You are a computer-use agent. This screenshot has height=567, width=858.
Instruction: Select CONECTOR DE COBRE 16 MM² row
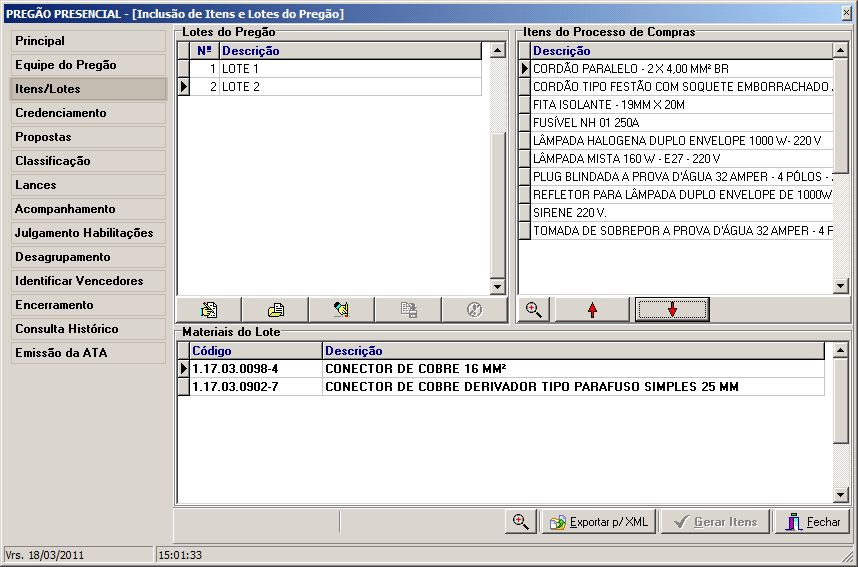[501, 369]
